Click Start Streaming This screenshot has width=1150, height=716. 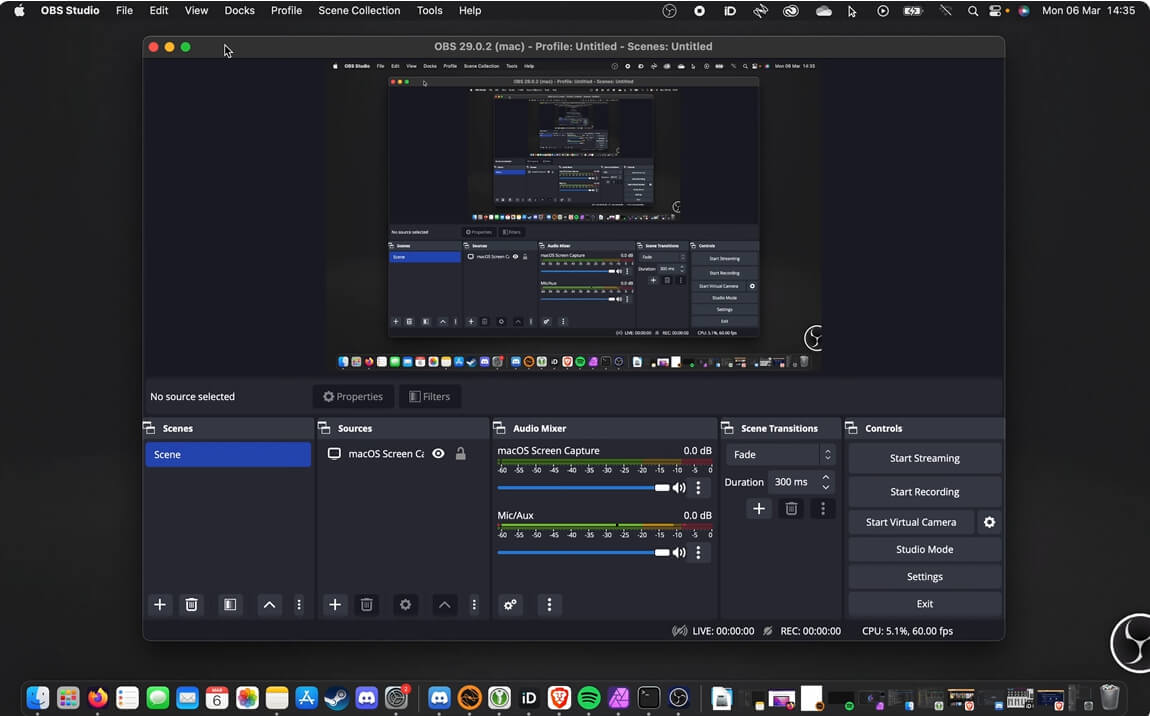pos(925,459)
